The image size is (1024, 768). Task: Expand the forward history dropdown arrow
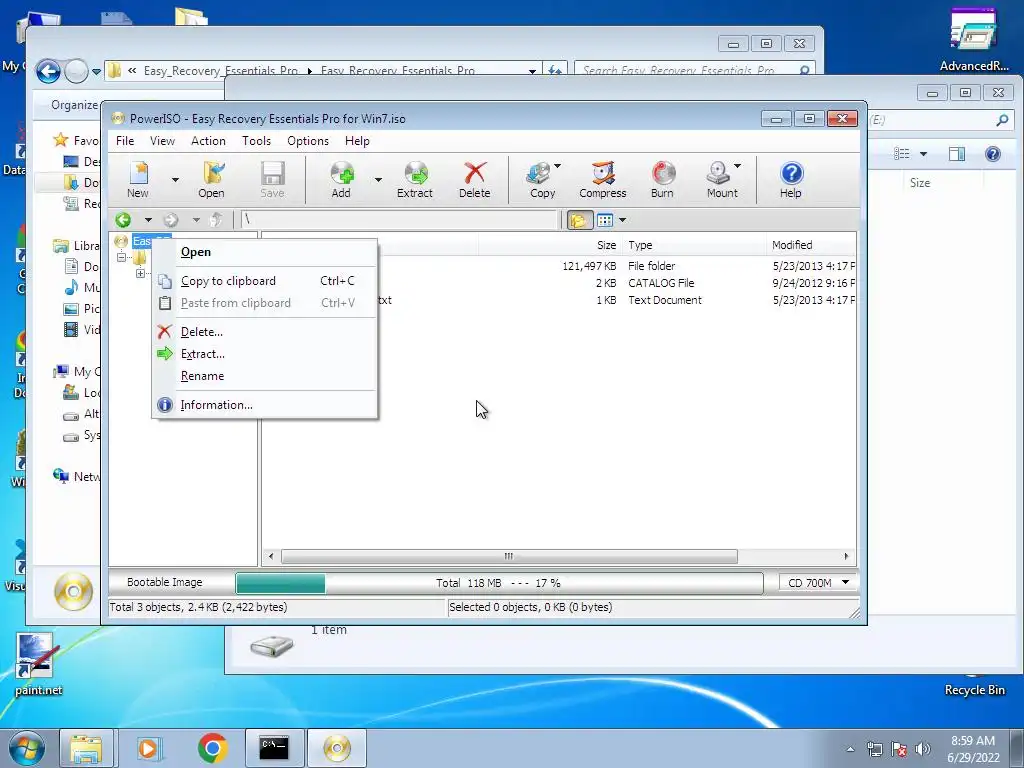pyautogui.click(x=196, y=220)
